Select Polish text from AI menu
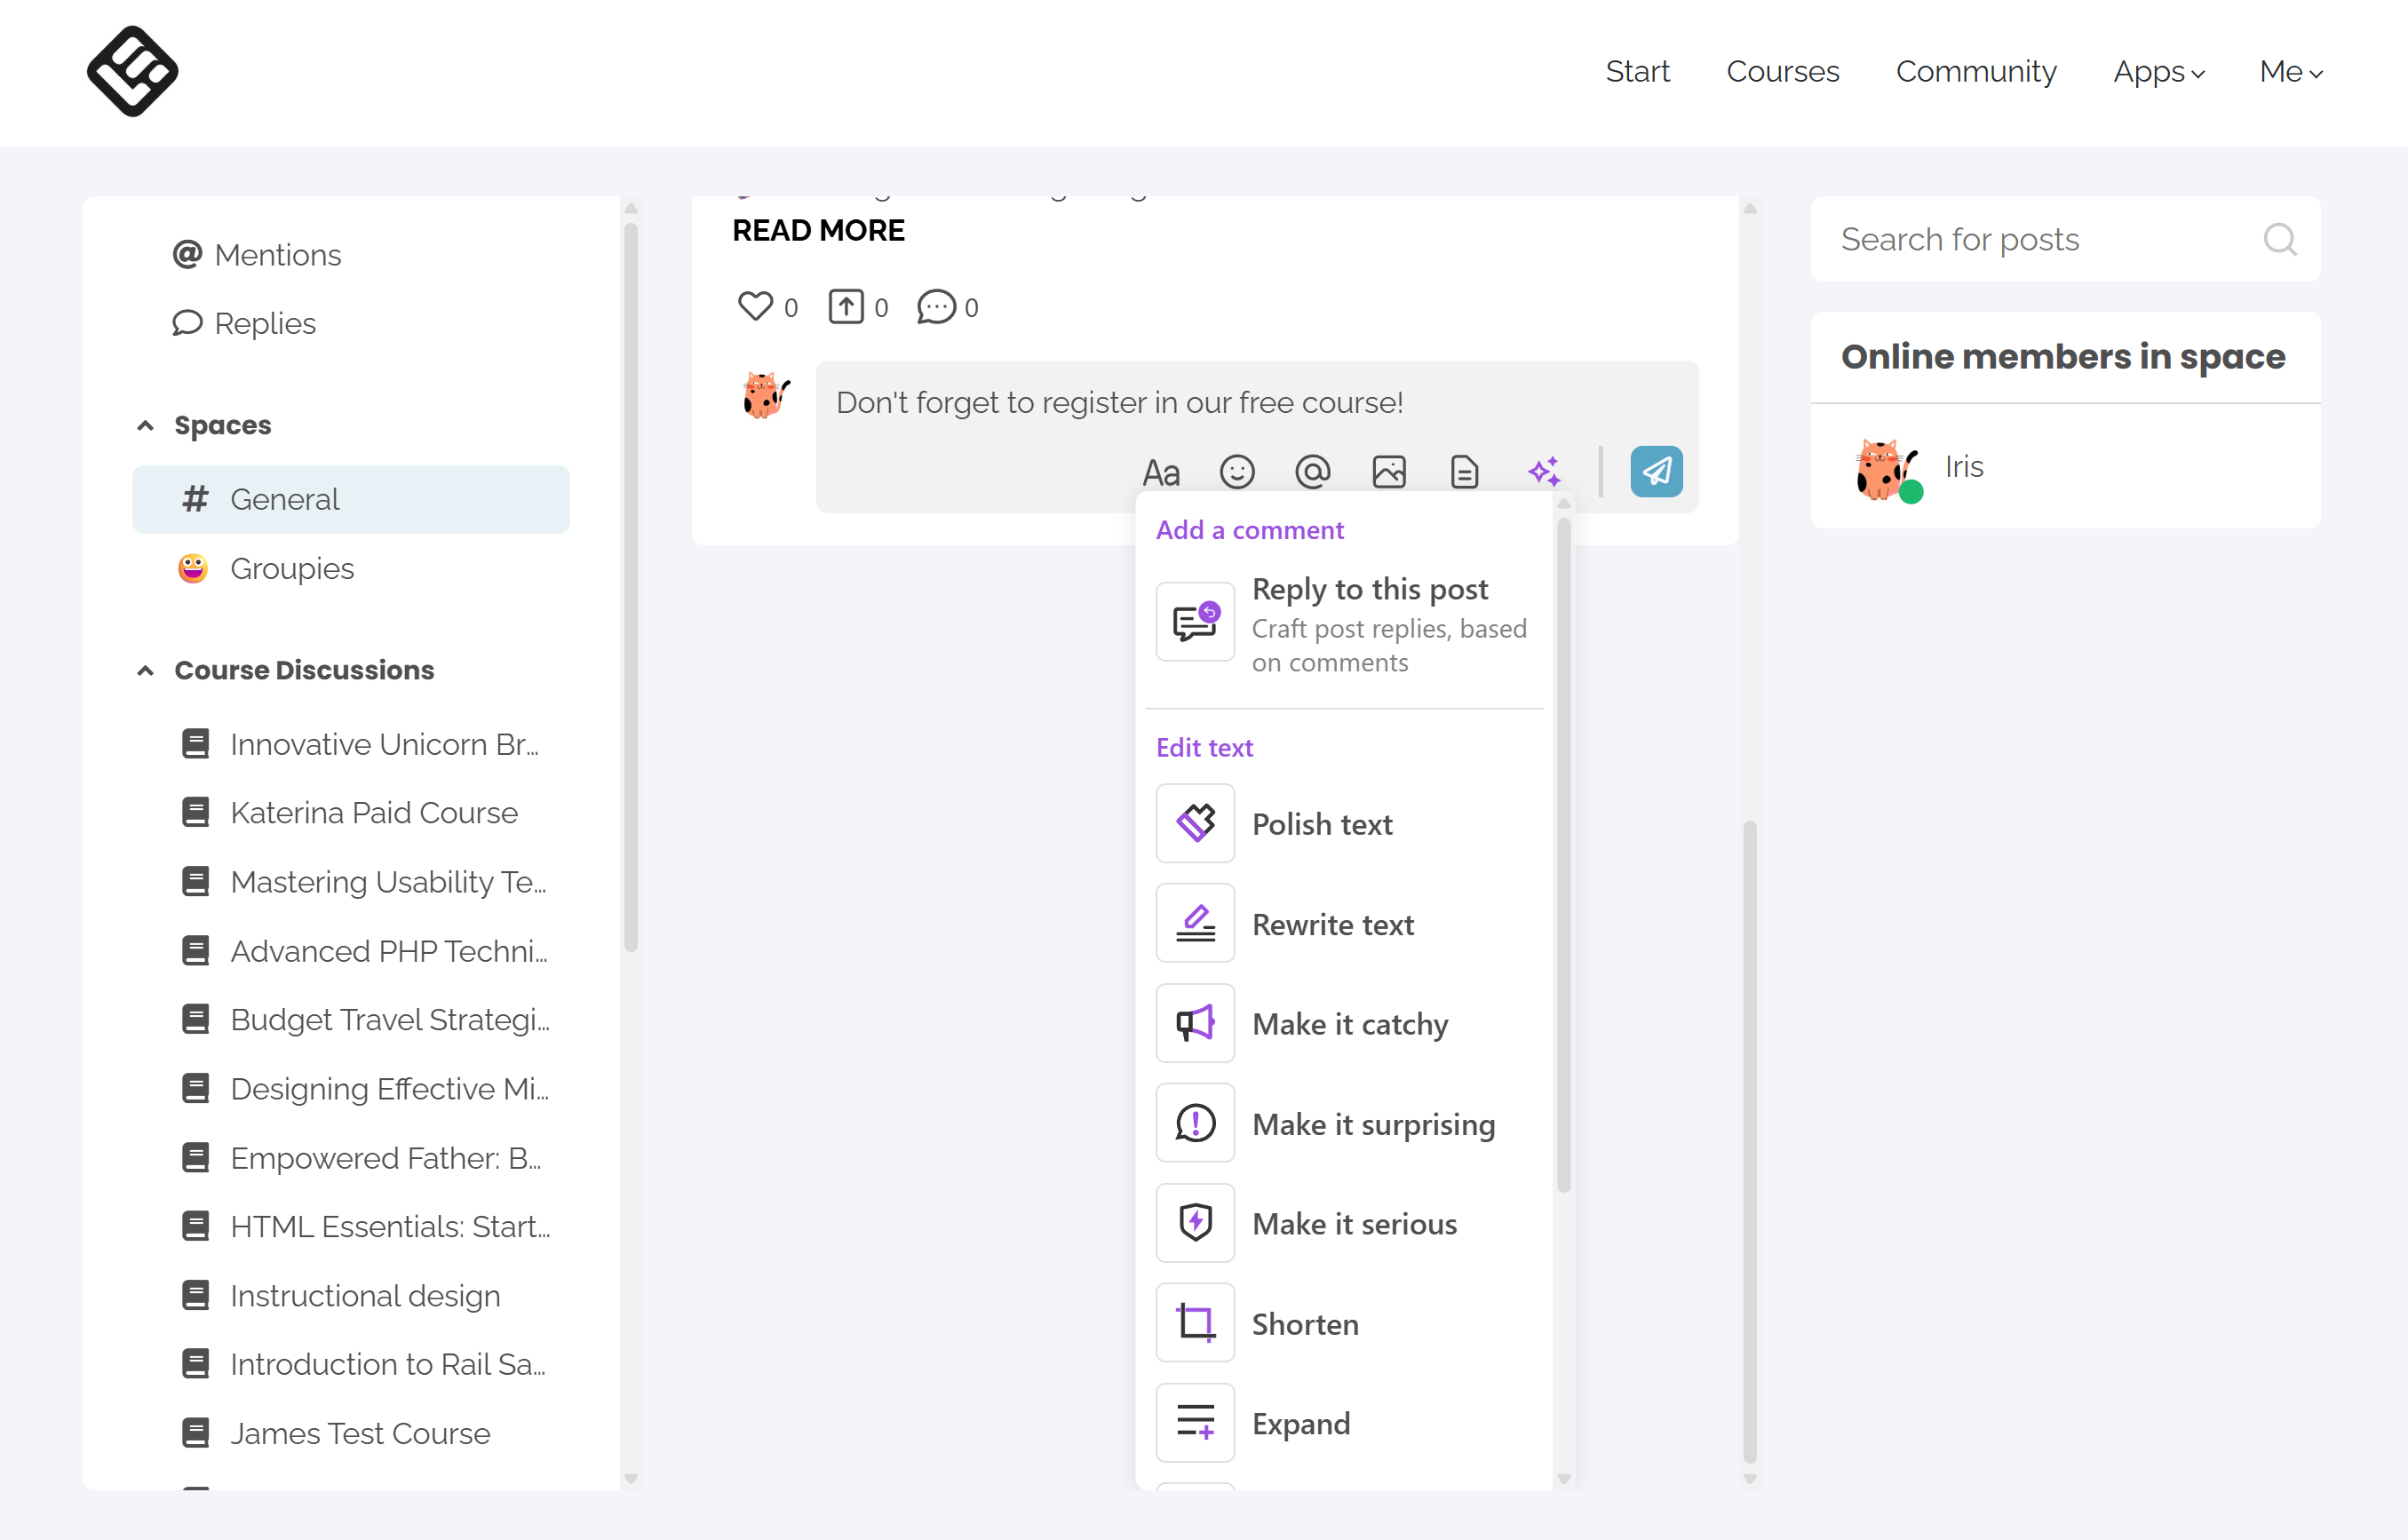The width and height of the screenshot is (2408, 1540). point(1321,824)
